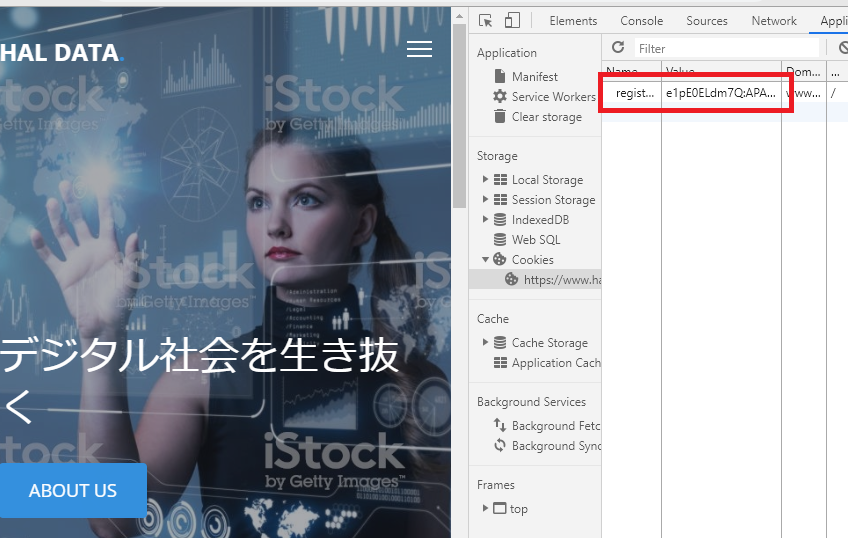848x538 pixels.
Task: Switch to the Network tab
Action: [774, 21]
